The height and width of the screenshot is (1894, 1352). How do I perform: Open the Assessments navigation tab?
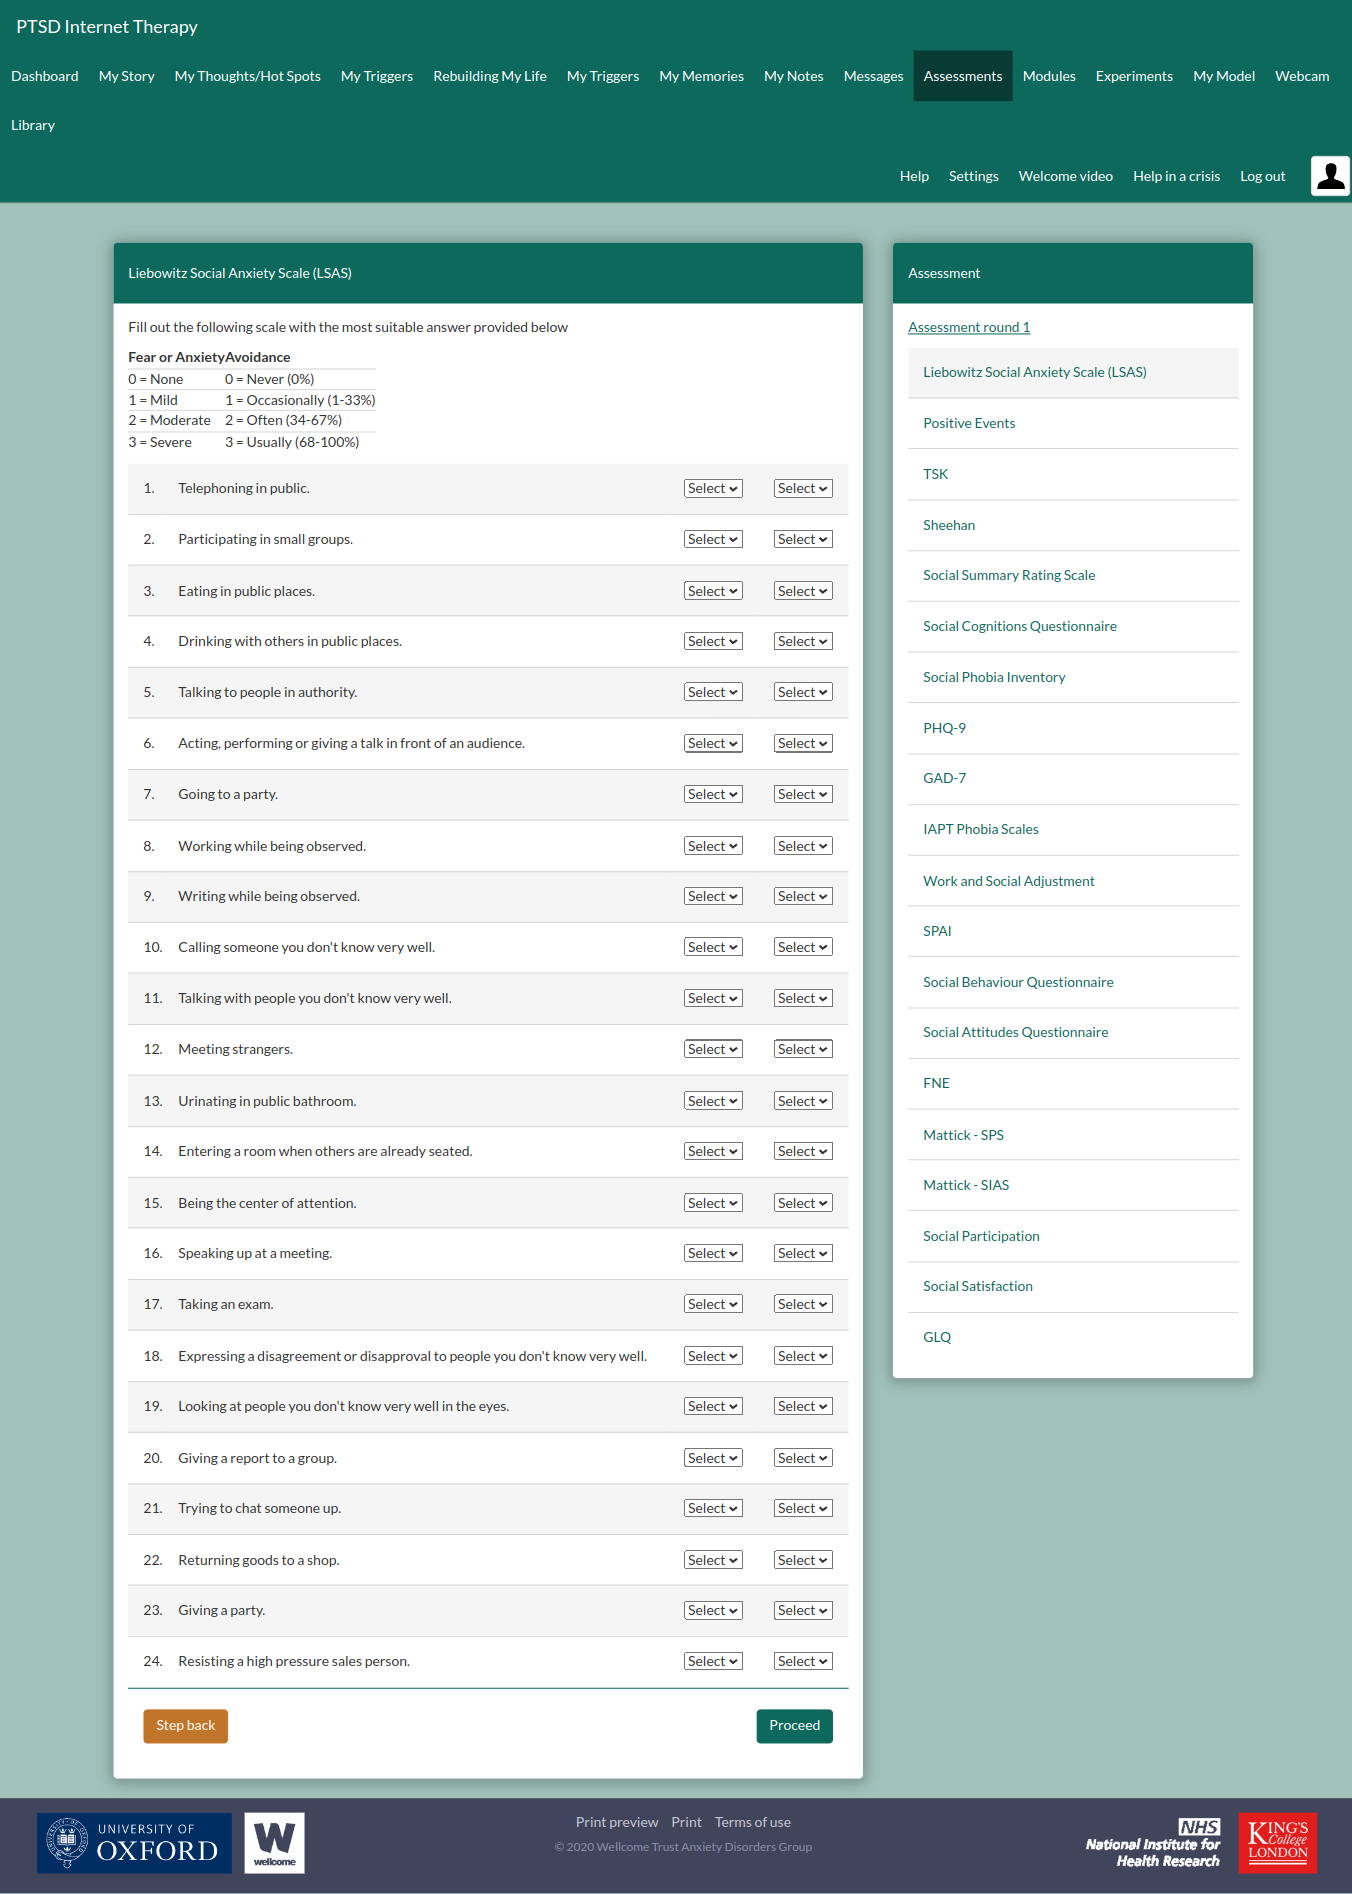pyautogui.click(x=962, y=76)
